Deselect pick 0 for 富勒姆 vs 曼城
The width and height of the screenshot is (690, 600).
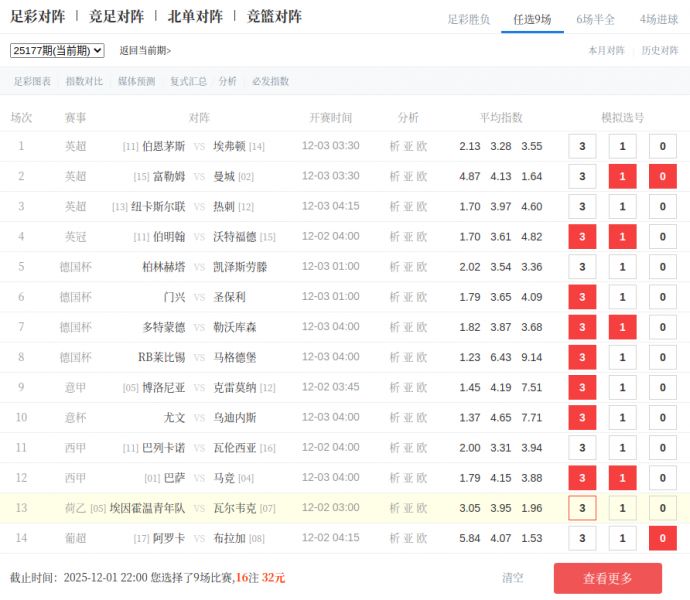click(662, 177)
